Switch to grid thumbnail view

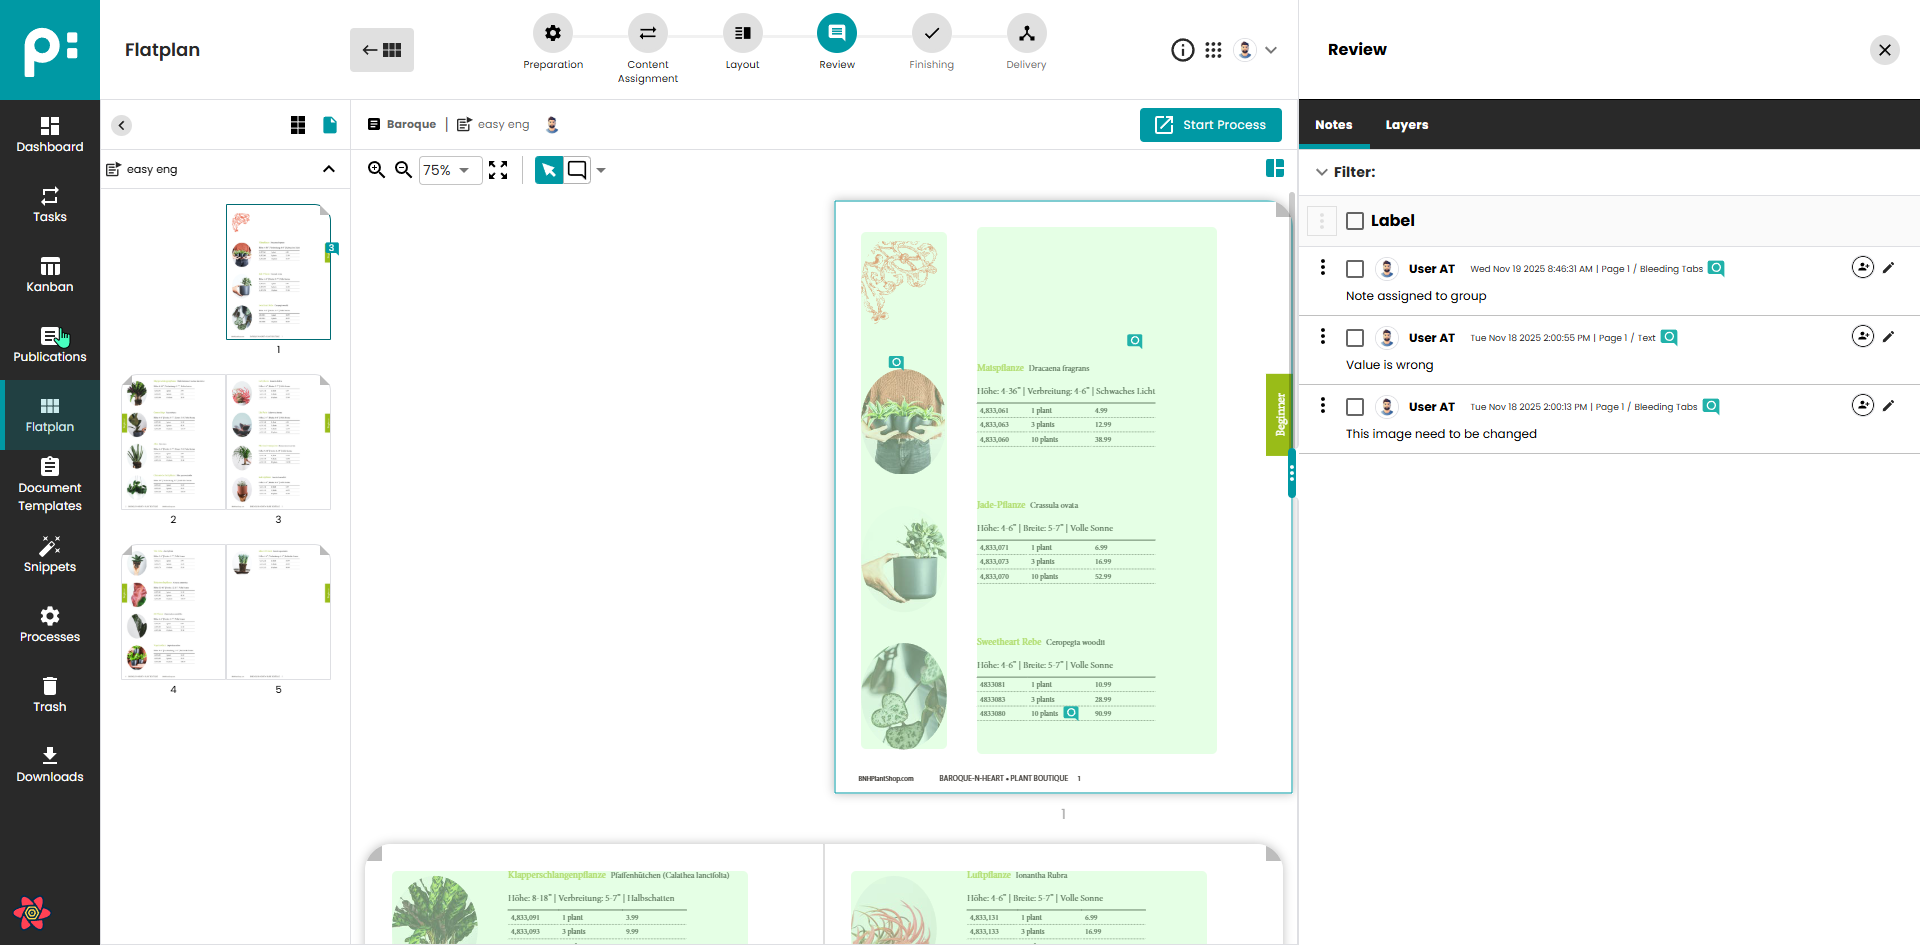tap(298, 125)
